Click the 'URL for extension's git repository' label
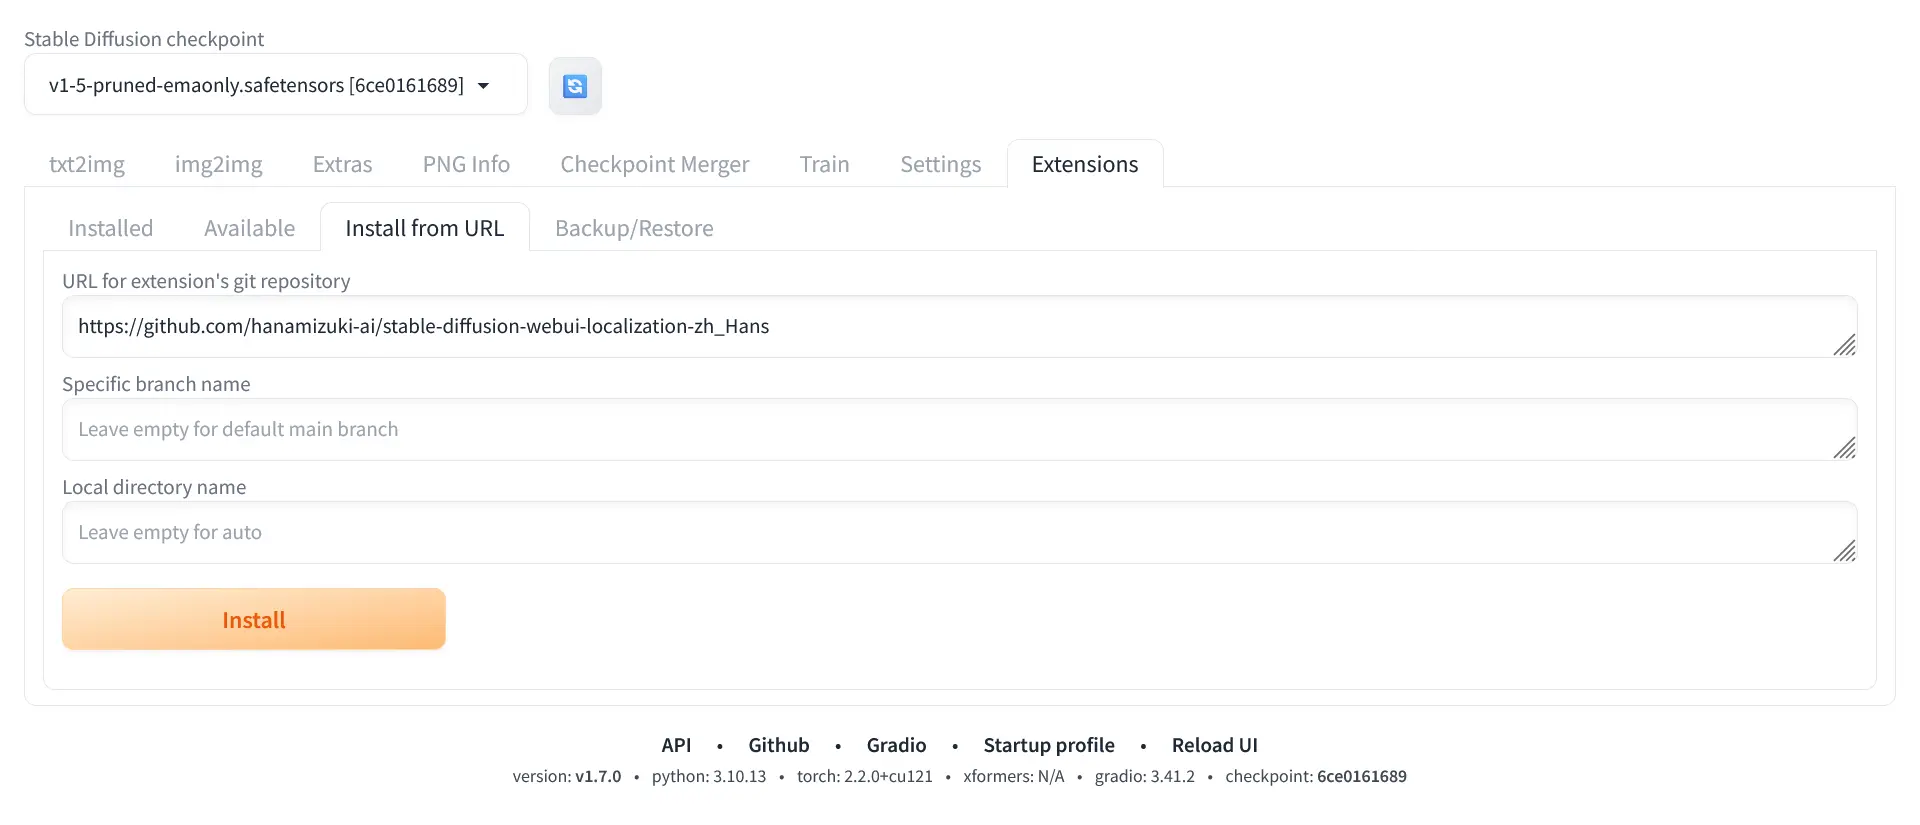The width and height of the screenshot is (1920, 825). click(x=206, y=281)
